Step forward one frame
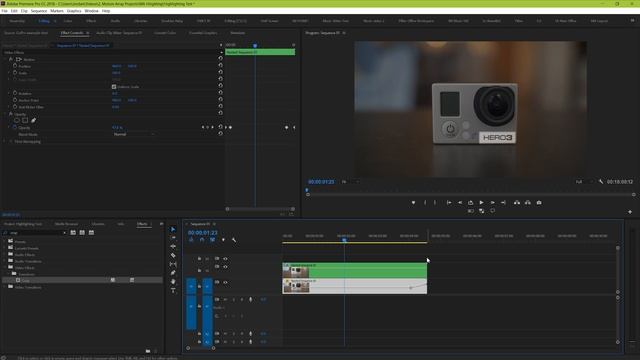Image resolution: width=640 pixels, height=360 pixels. pyautogui.click(x=493, y=202)
